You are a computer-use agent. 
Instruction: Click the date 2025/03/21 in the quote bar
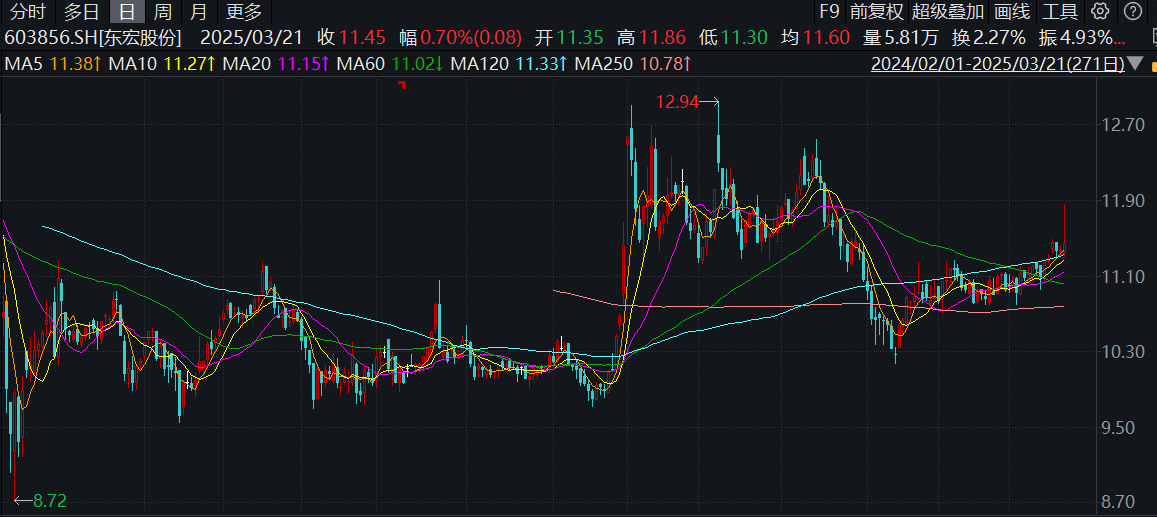252,37
